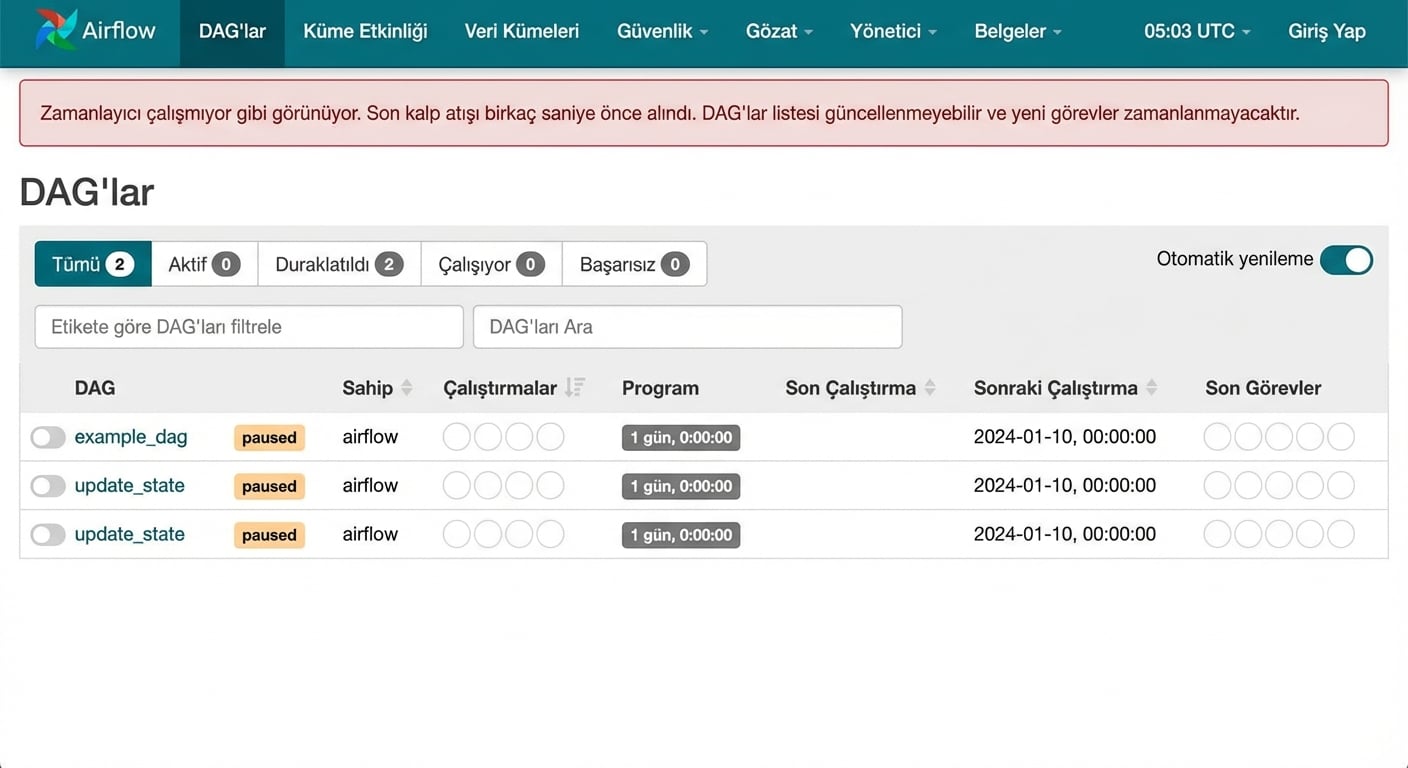This screenshot has height=768, width=1408.
Task: Disable the Otomatik yenileme switch
Action: click(1345, 260)
